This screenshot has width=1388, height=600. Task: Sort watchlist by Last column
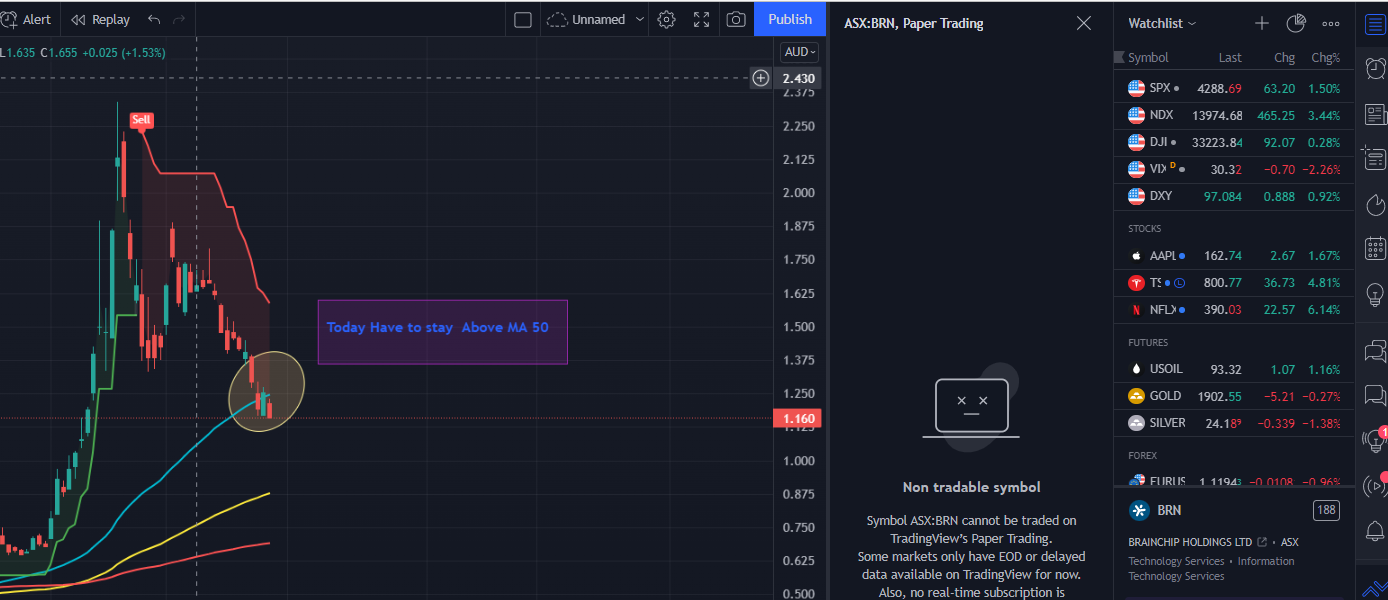(x=1230, y=58)
